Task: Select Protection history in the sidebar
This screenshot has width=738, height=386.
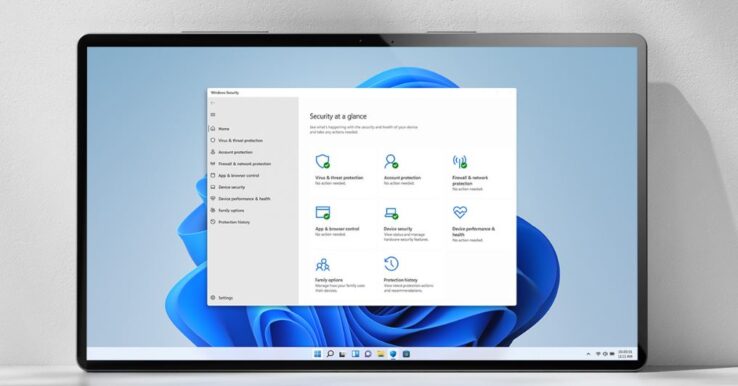Action: tap(230, 222)
